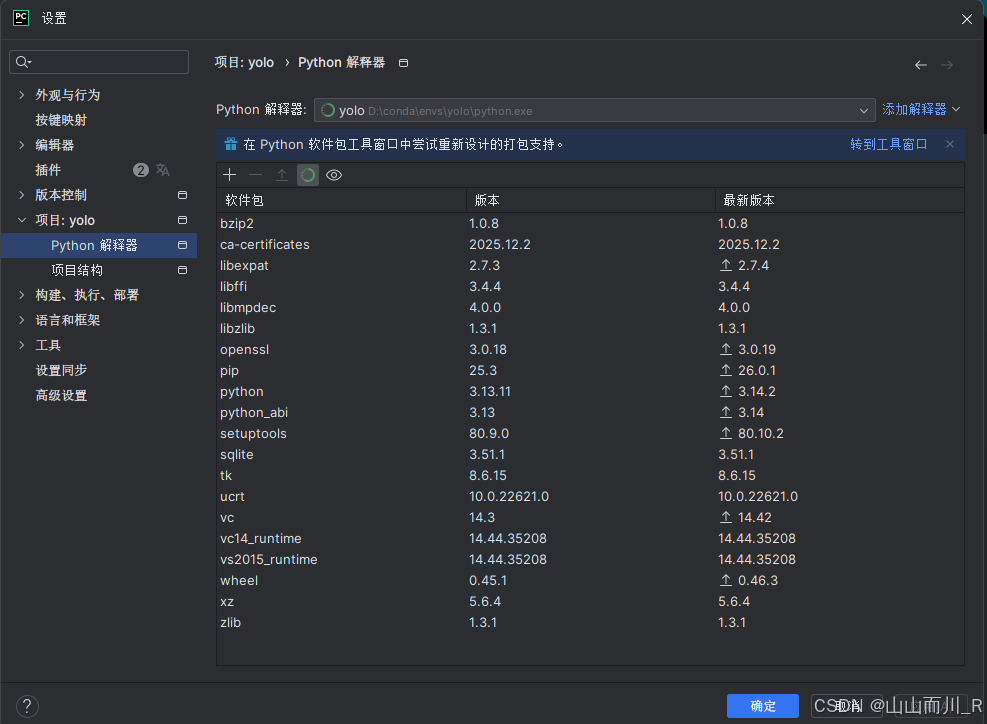This screenshot has width=987, height=724.
Task: Click the gift icon in the banner
Action: 231,144
